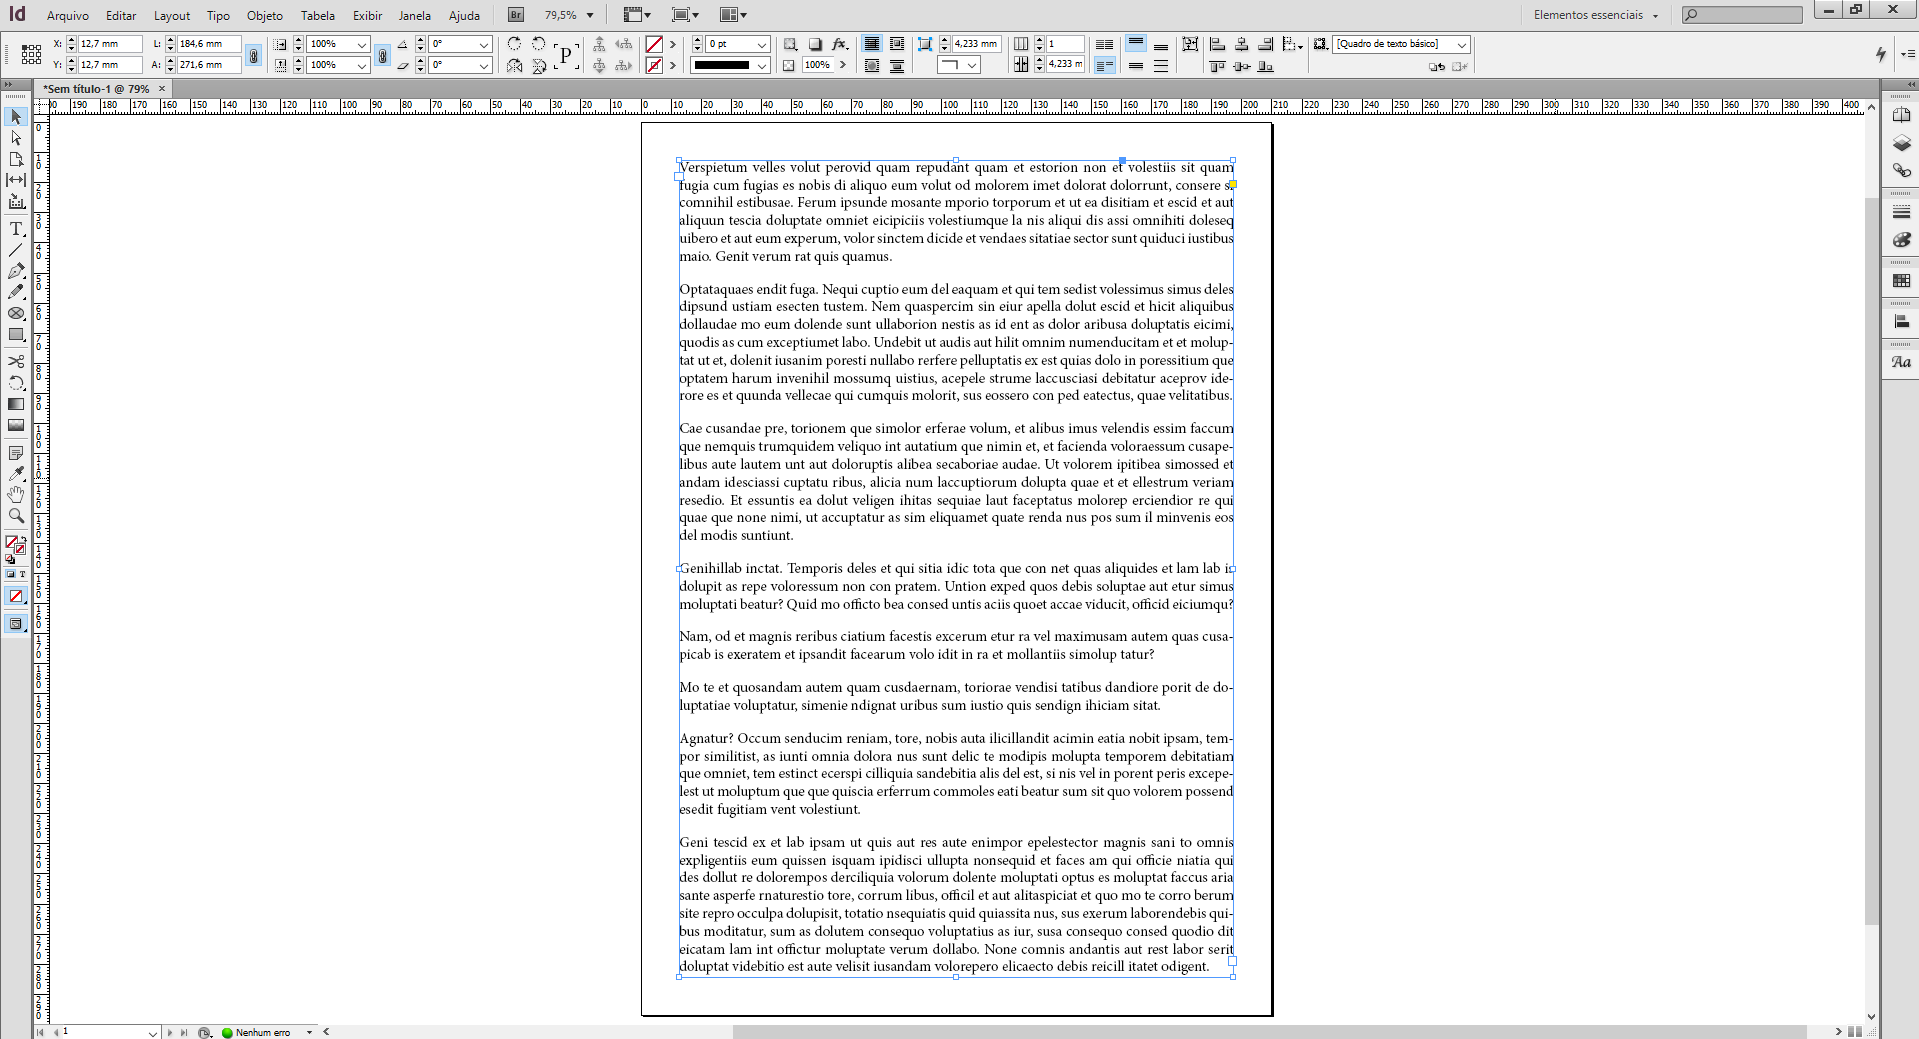The image size is (1919, 1039).
Task: Select the Pen tool
Action: click(16, 271)
